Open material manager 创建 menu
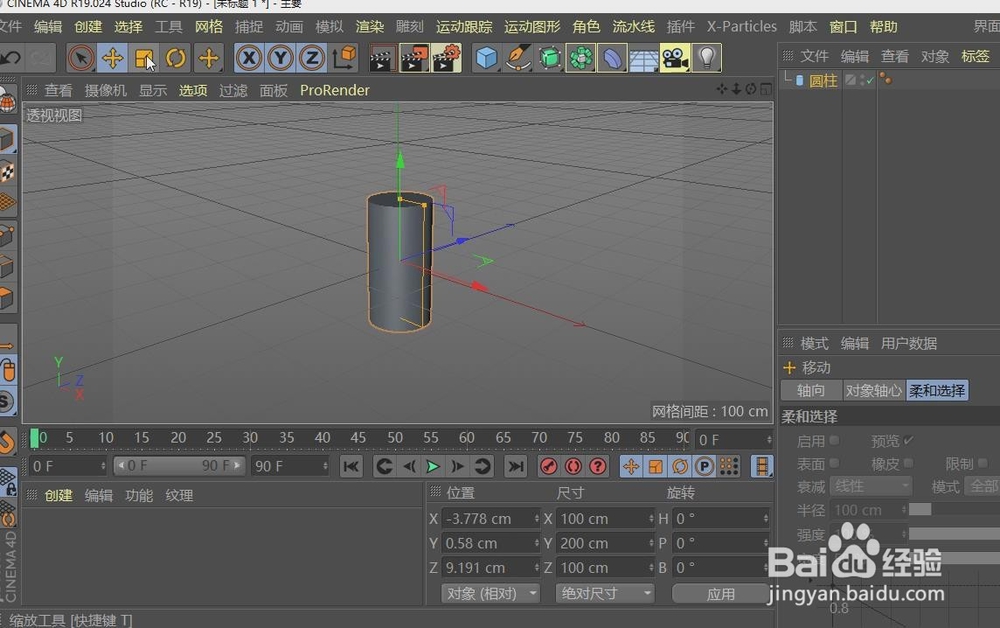 (x=58, y=495)
